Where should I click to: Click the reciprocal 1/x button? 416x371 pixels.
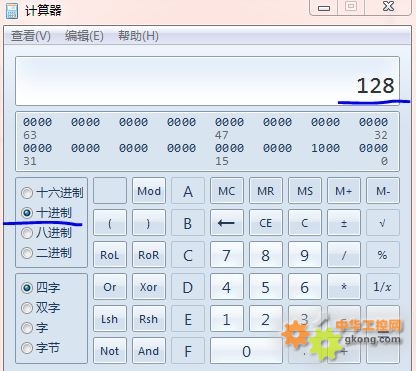coord(383,287)
